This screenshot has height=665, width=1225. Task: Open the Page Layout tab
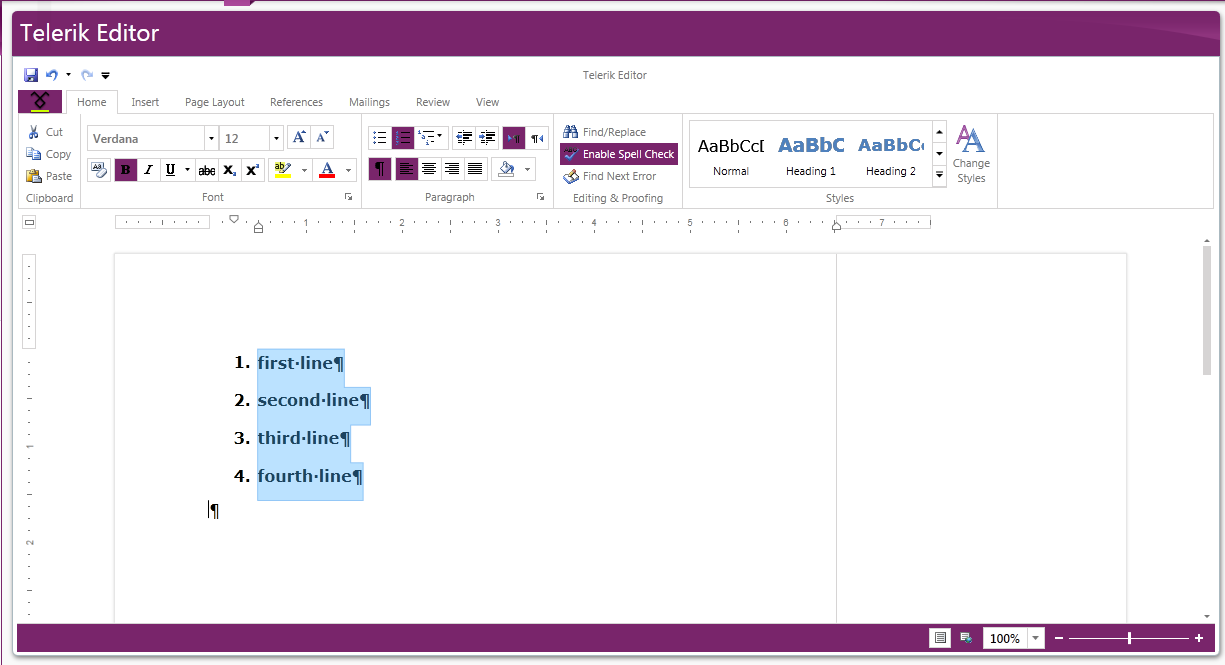pos(215,102)
